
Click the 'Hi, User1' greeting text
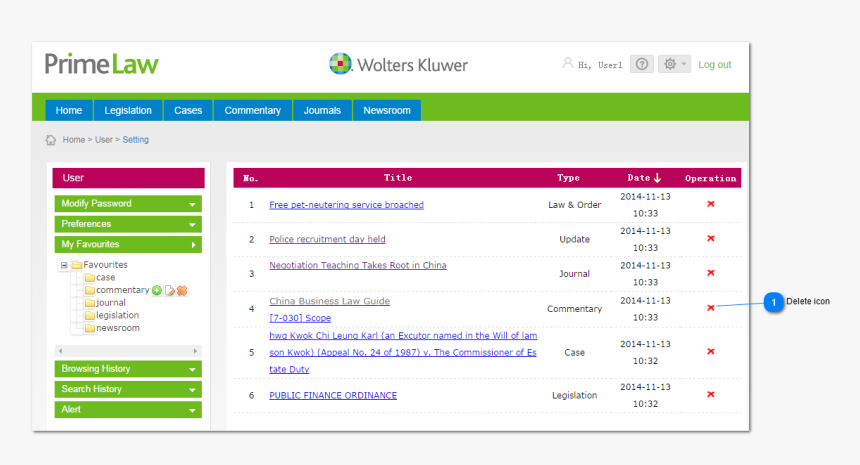(x=600, y=65)
